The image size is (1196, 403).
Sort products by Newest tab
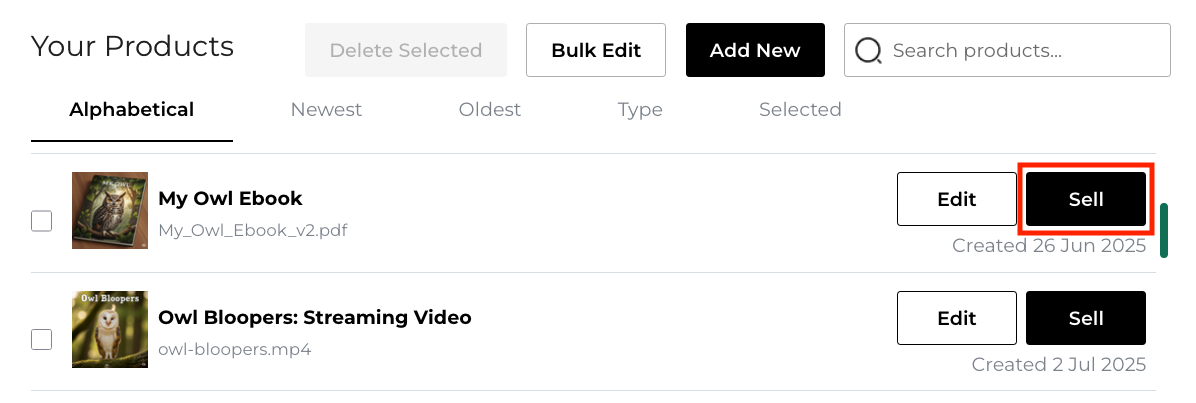tap(326, 110)
